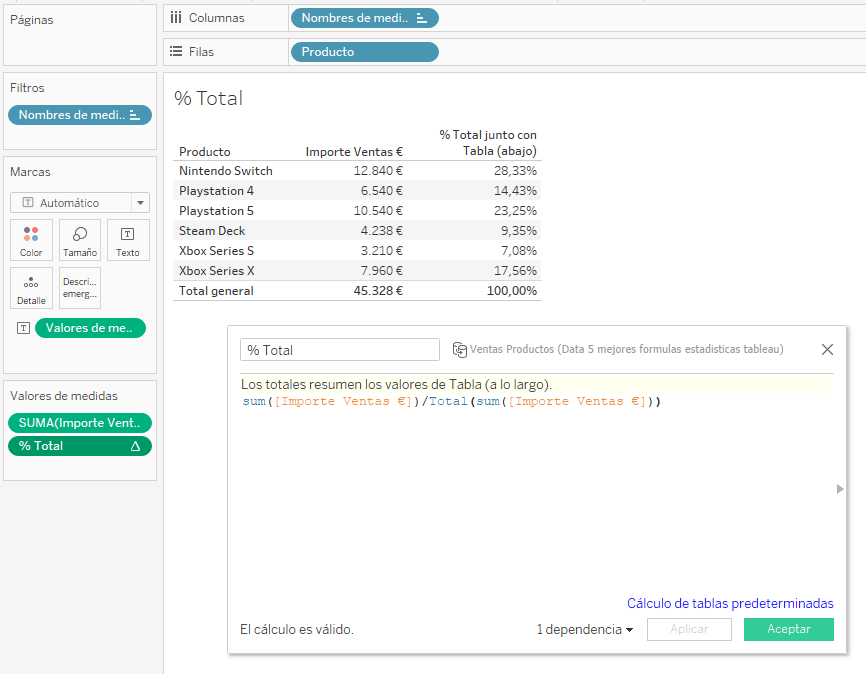The image size is (866, 674).
Task: Select Nombres de medidas pill in Filtros
Action: (80, 115)
